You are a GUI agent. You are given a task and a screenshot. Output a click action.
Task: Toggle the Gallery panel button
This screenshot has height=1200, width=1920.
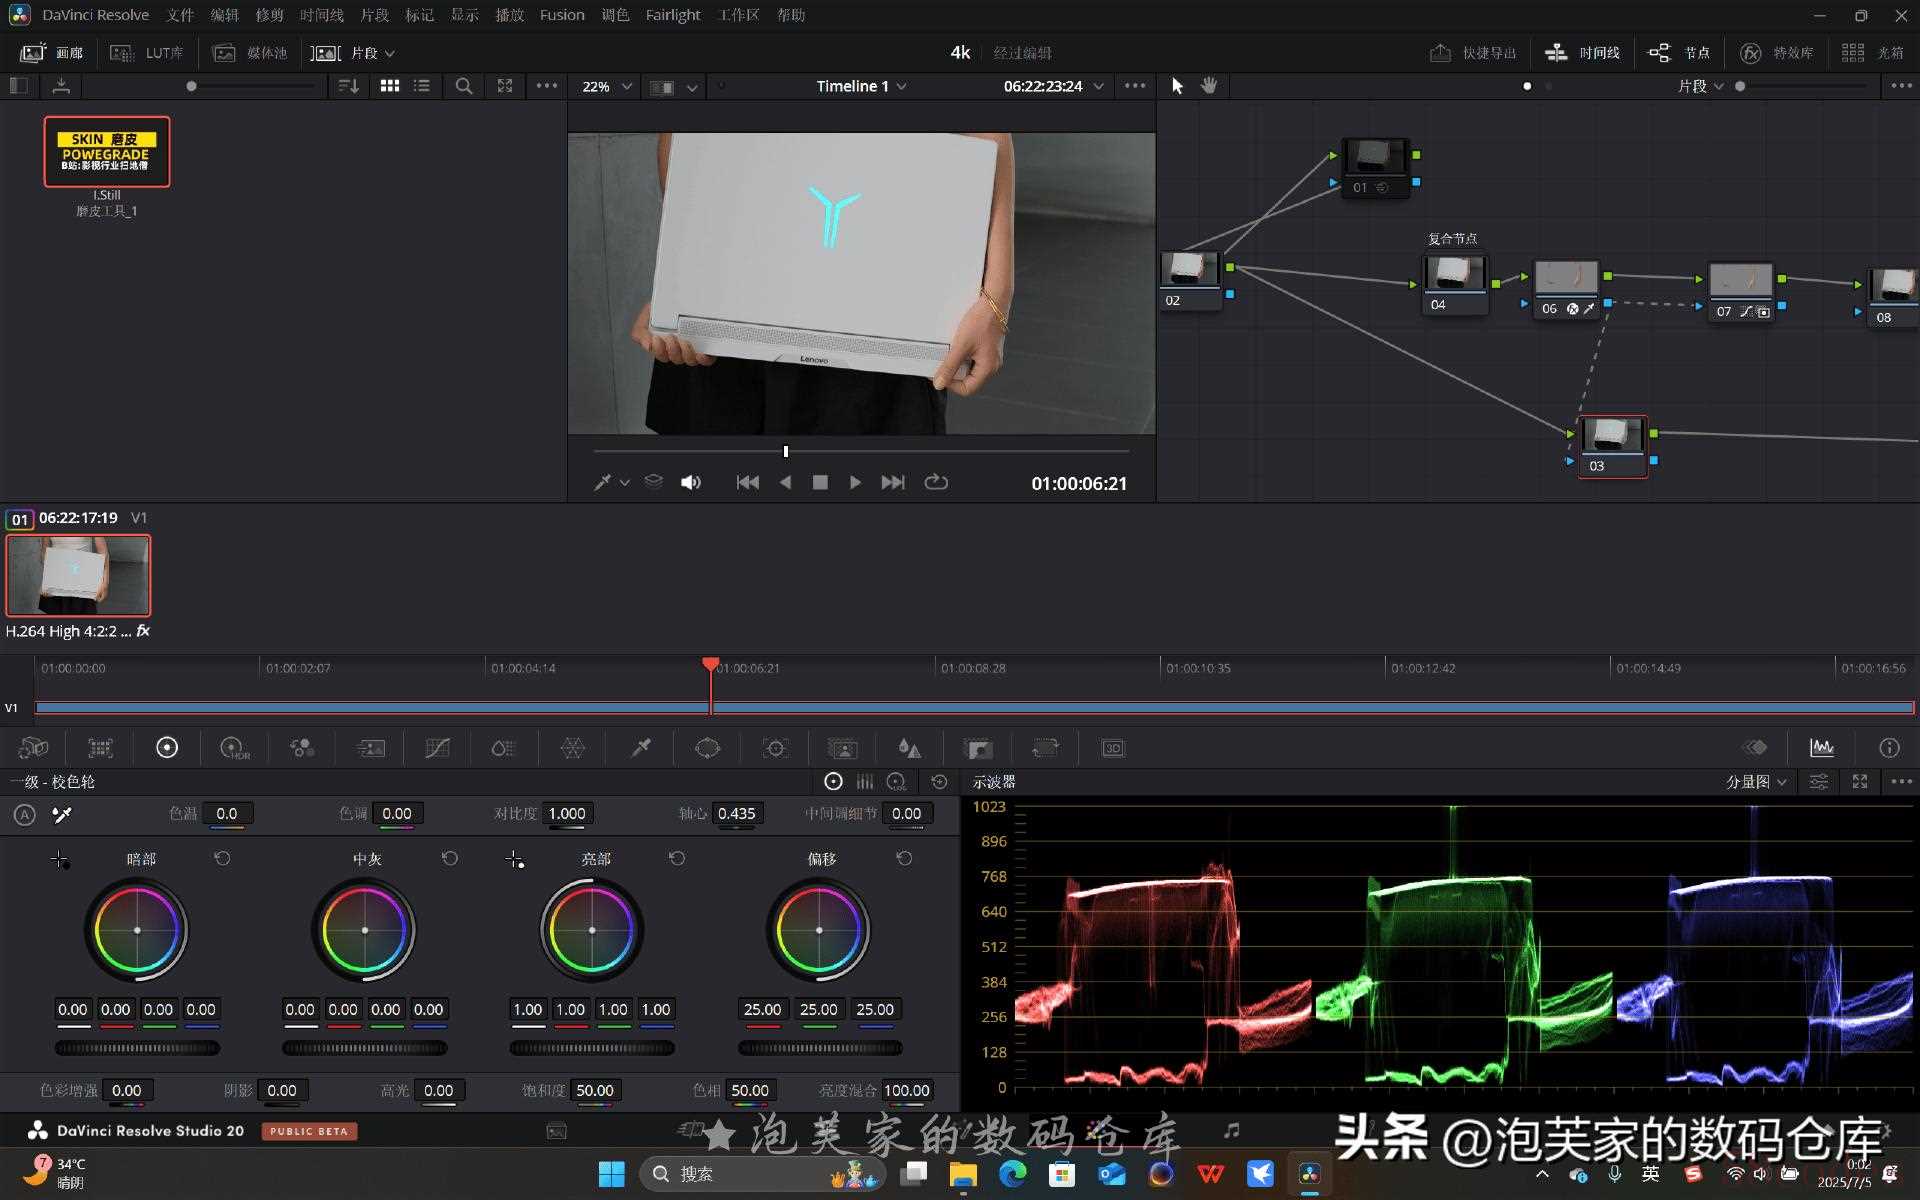54,52
